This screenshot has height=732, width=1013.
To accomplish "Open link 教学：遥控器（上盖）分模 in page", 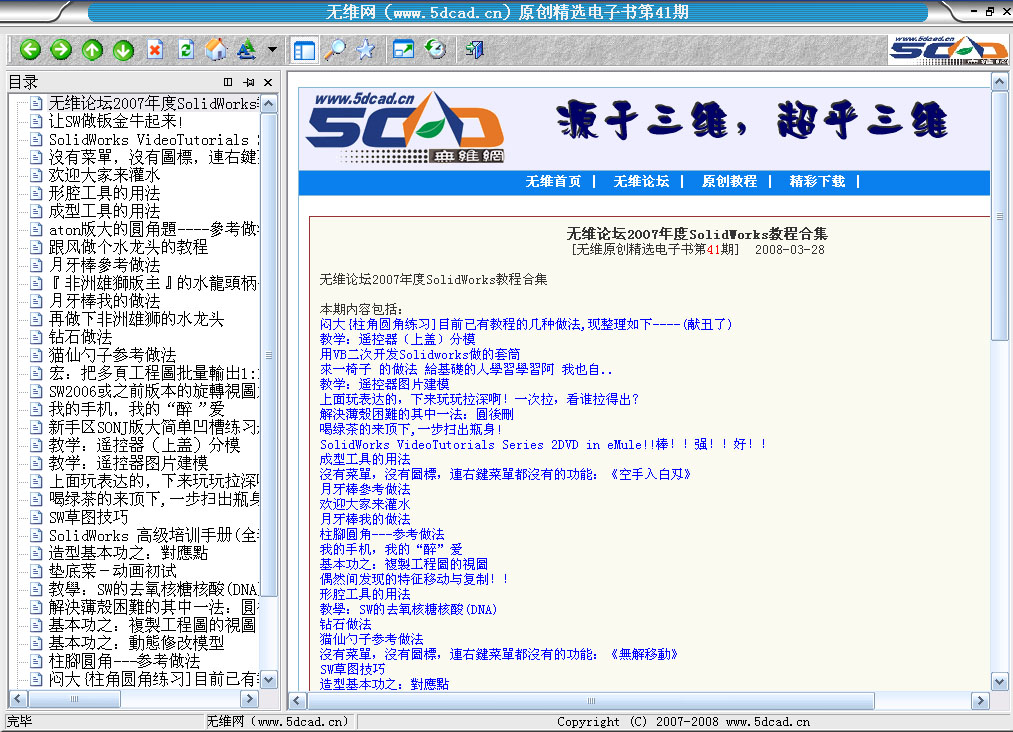I will [397, 339].
